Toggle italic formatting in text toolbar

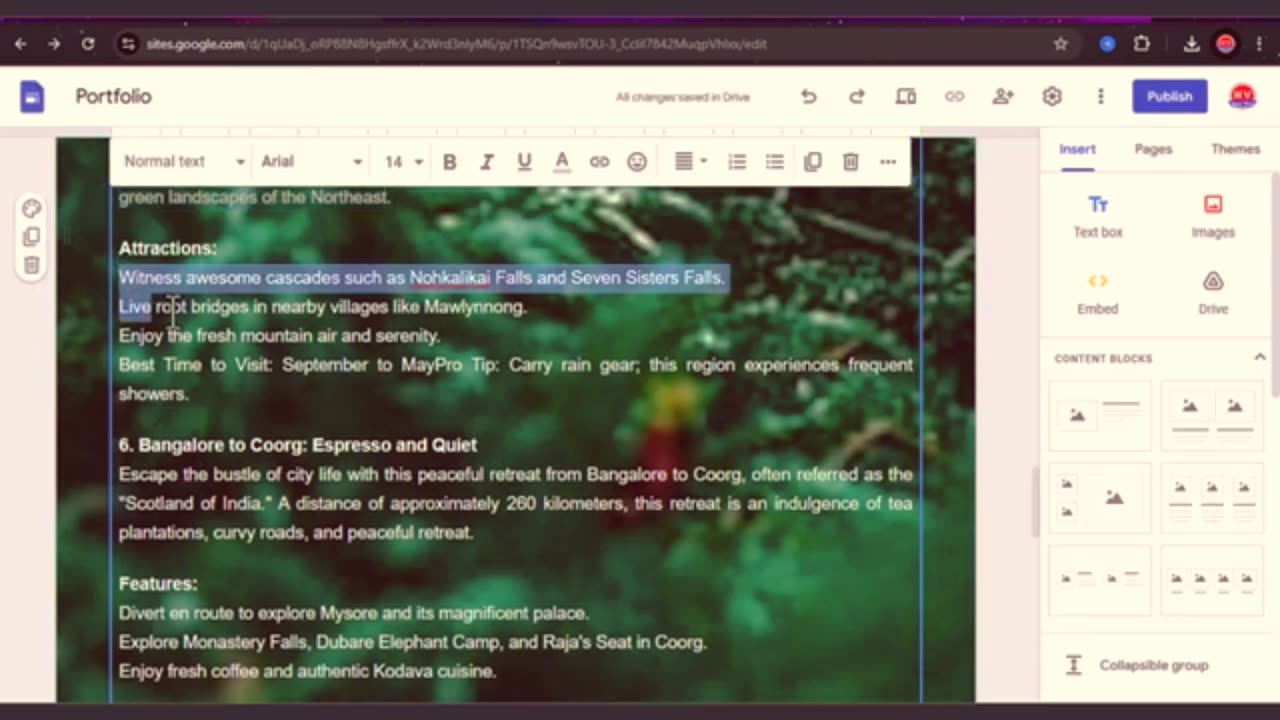pyautogui.click(x=486, y=162)
